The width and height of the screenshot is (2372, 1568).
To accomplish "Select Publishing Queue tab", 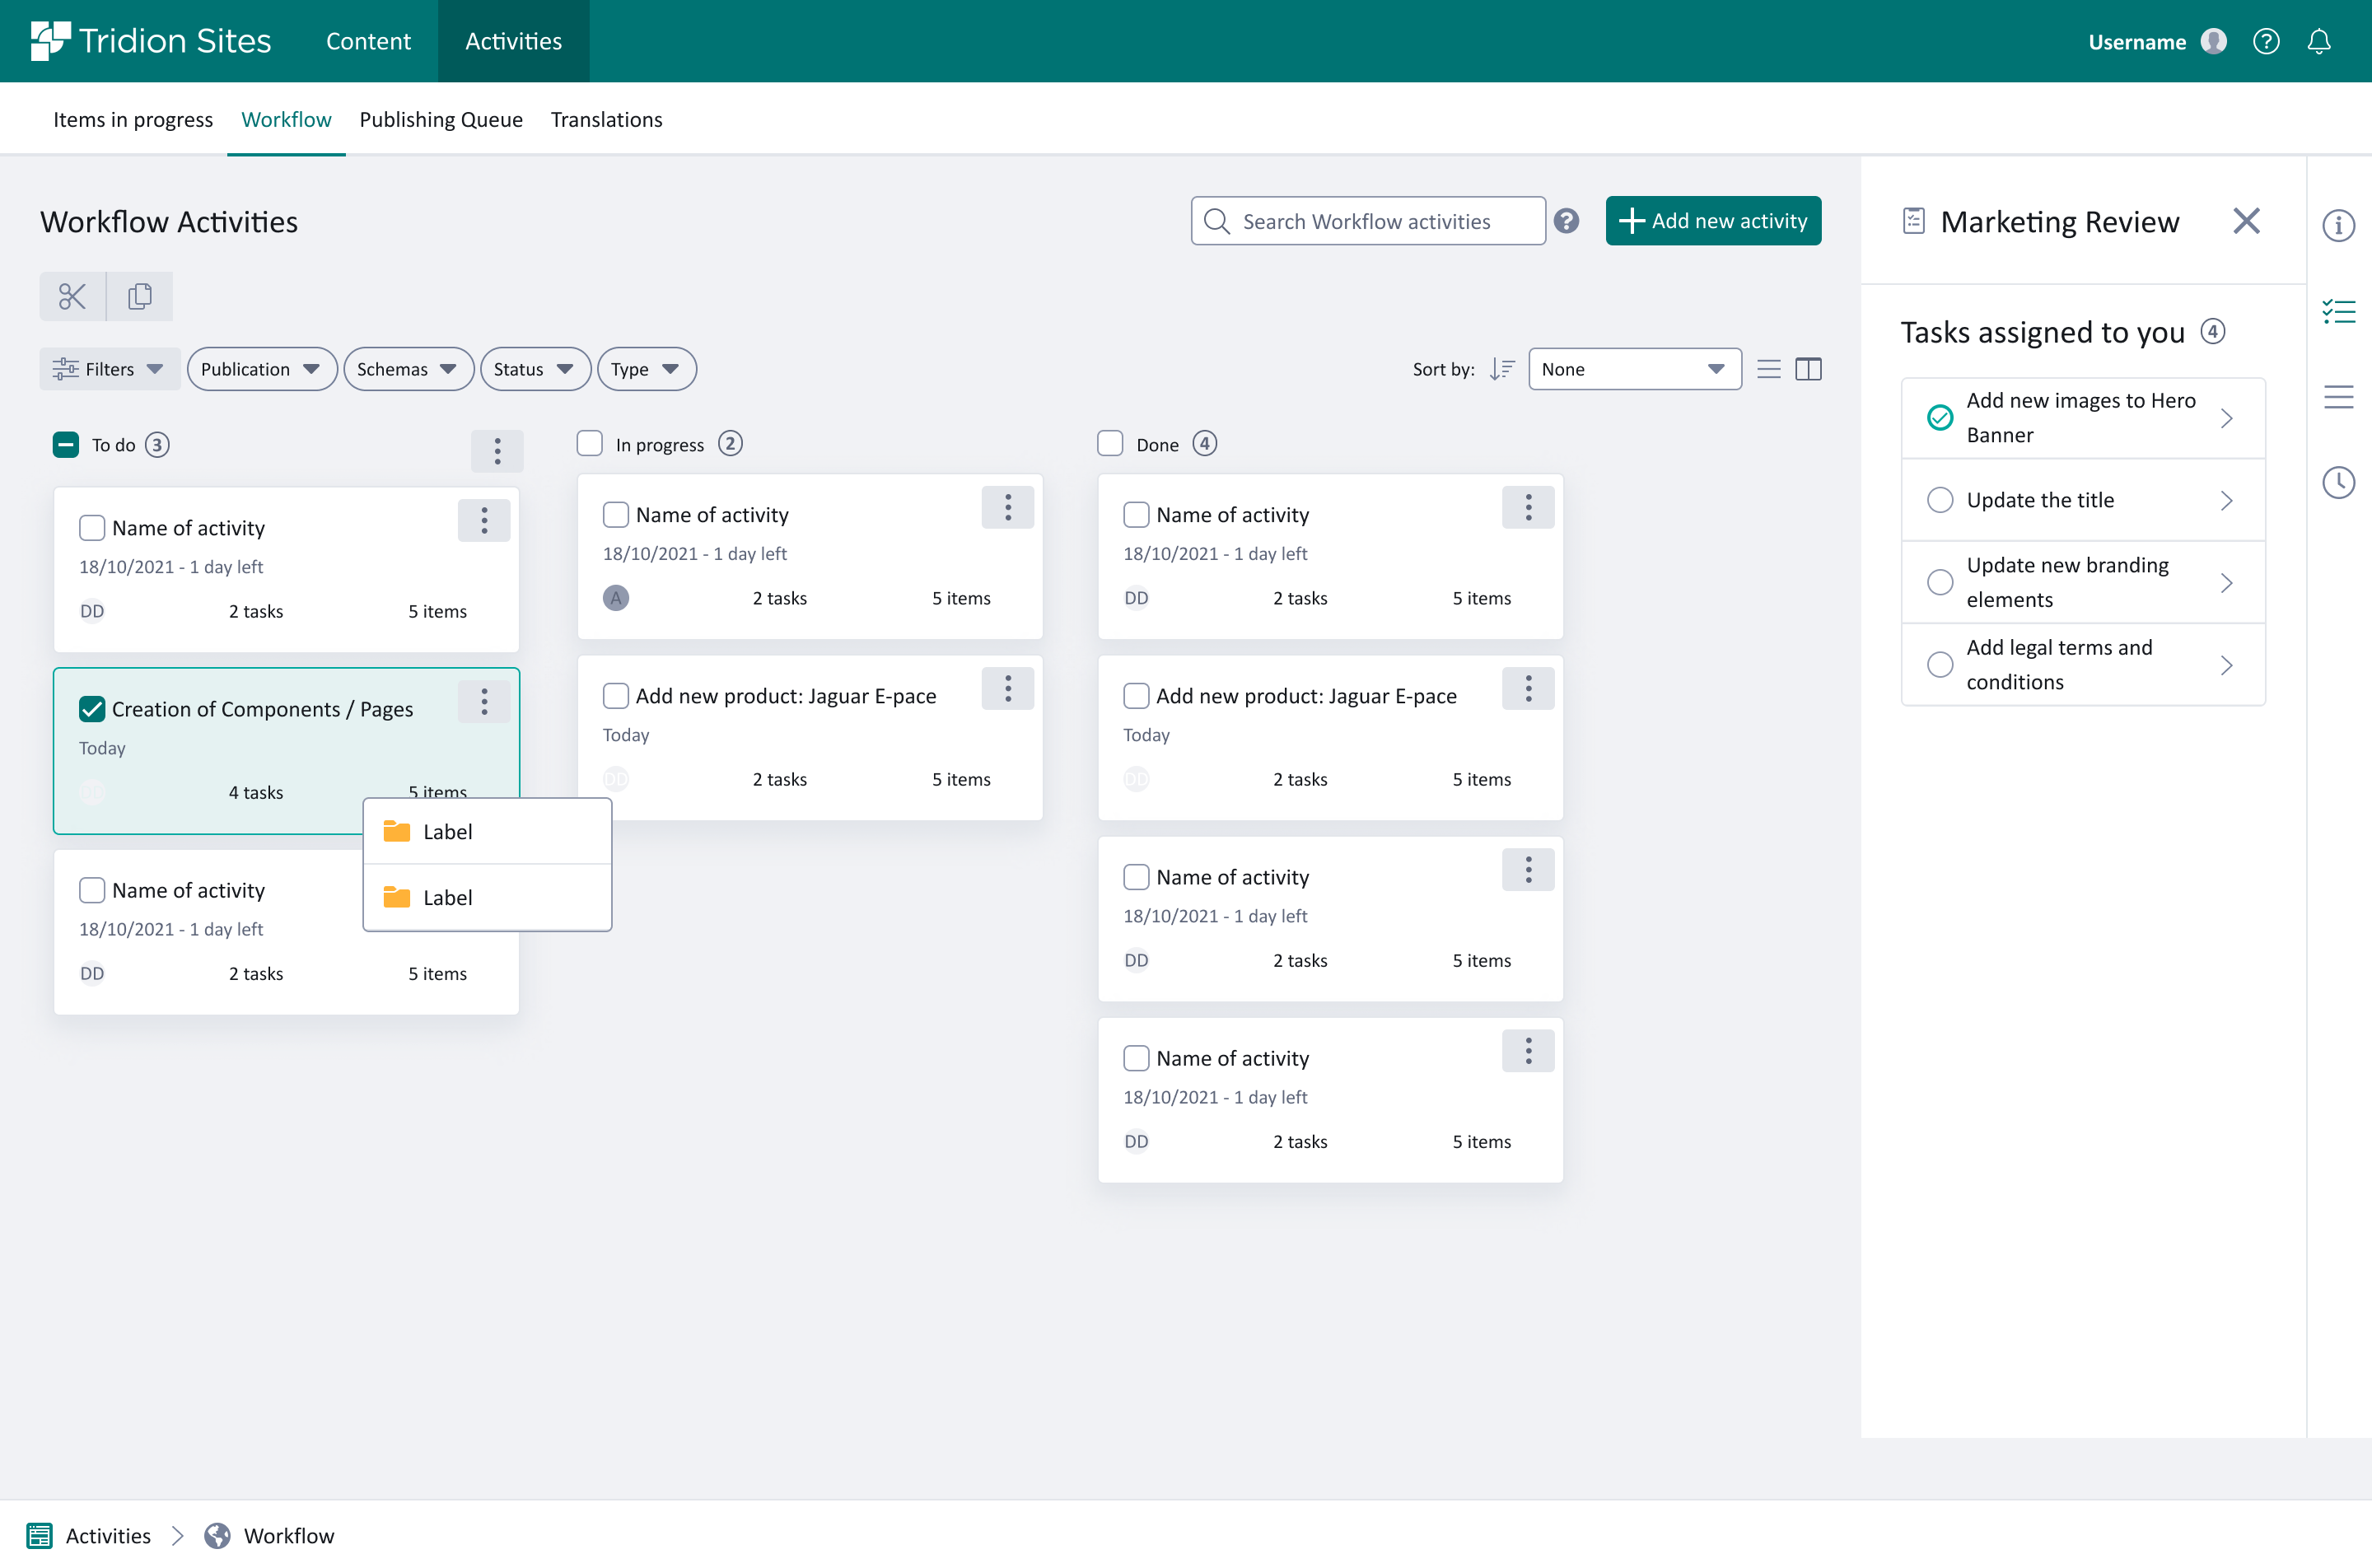I will click(441, 119).
